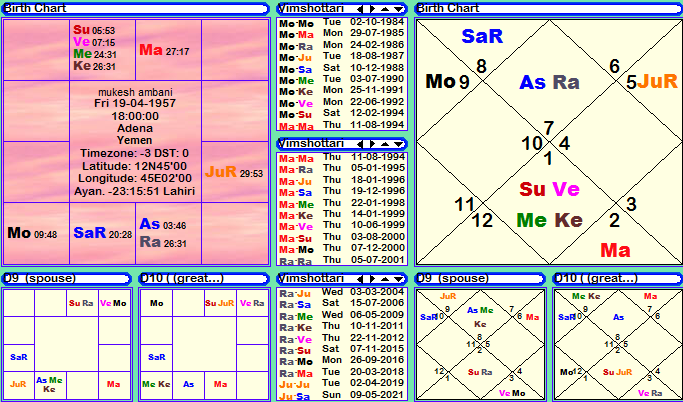Screen dimensions: 683x402
Task: Click the As 03:46 ascendant entry
Action: click(162, 224)
